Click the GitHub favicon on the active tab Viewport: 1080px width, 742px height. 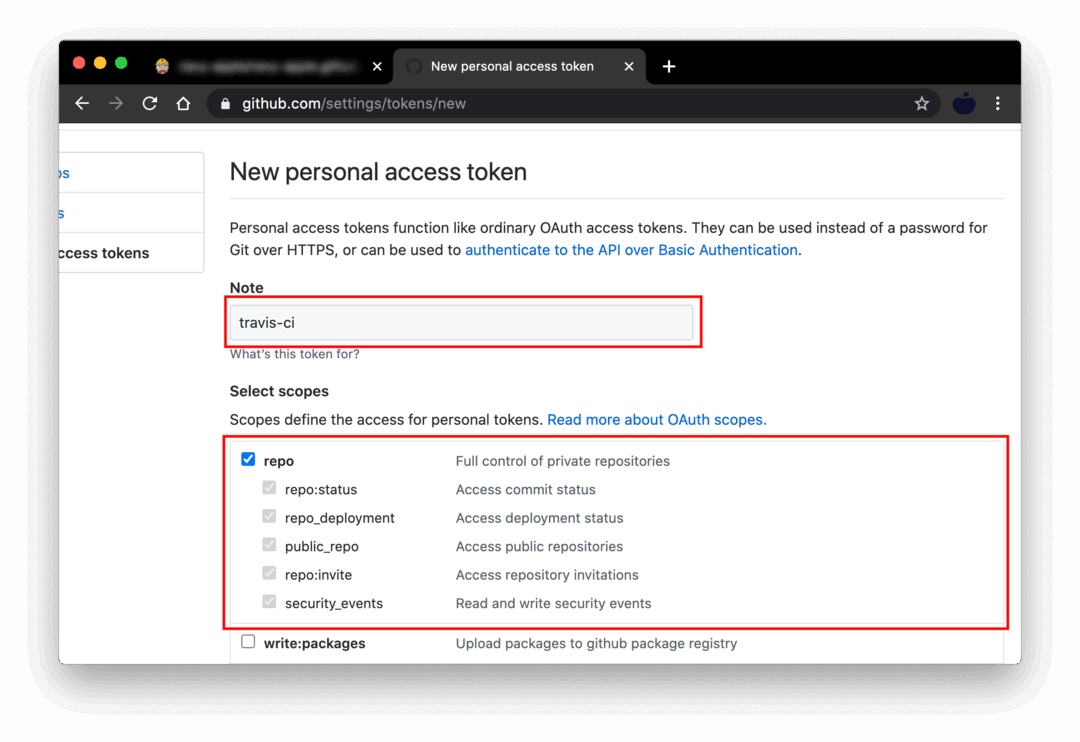click(412, 66)
